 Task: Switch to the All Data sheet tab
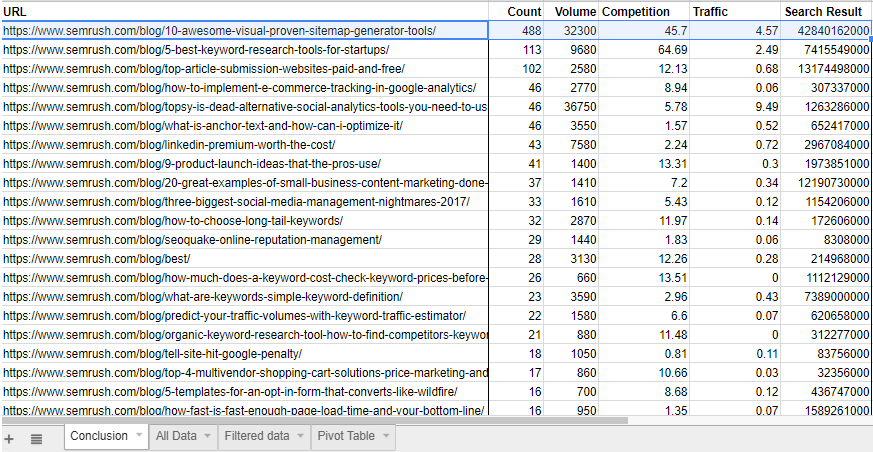click(x=176, y=436)
